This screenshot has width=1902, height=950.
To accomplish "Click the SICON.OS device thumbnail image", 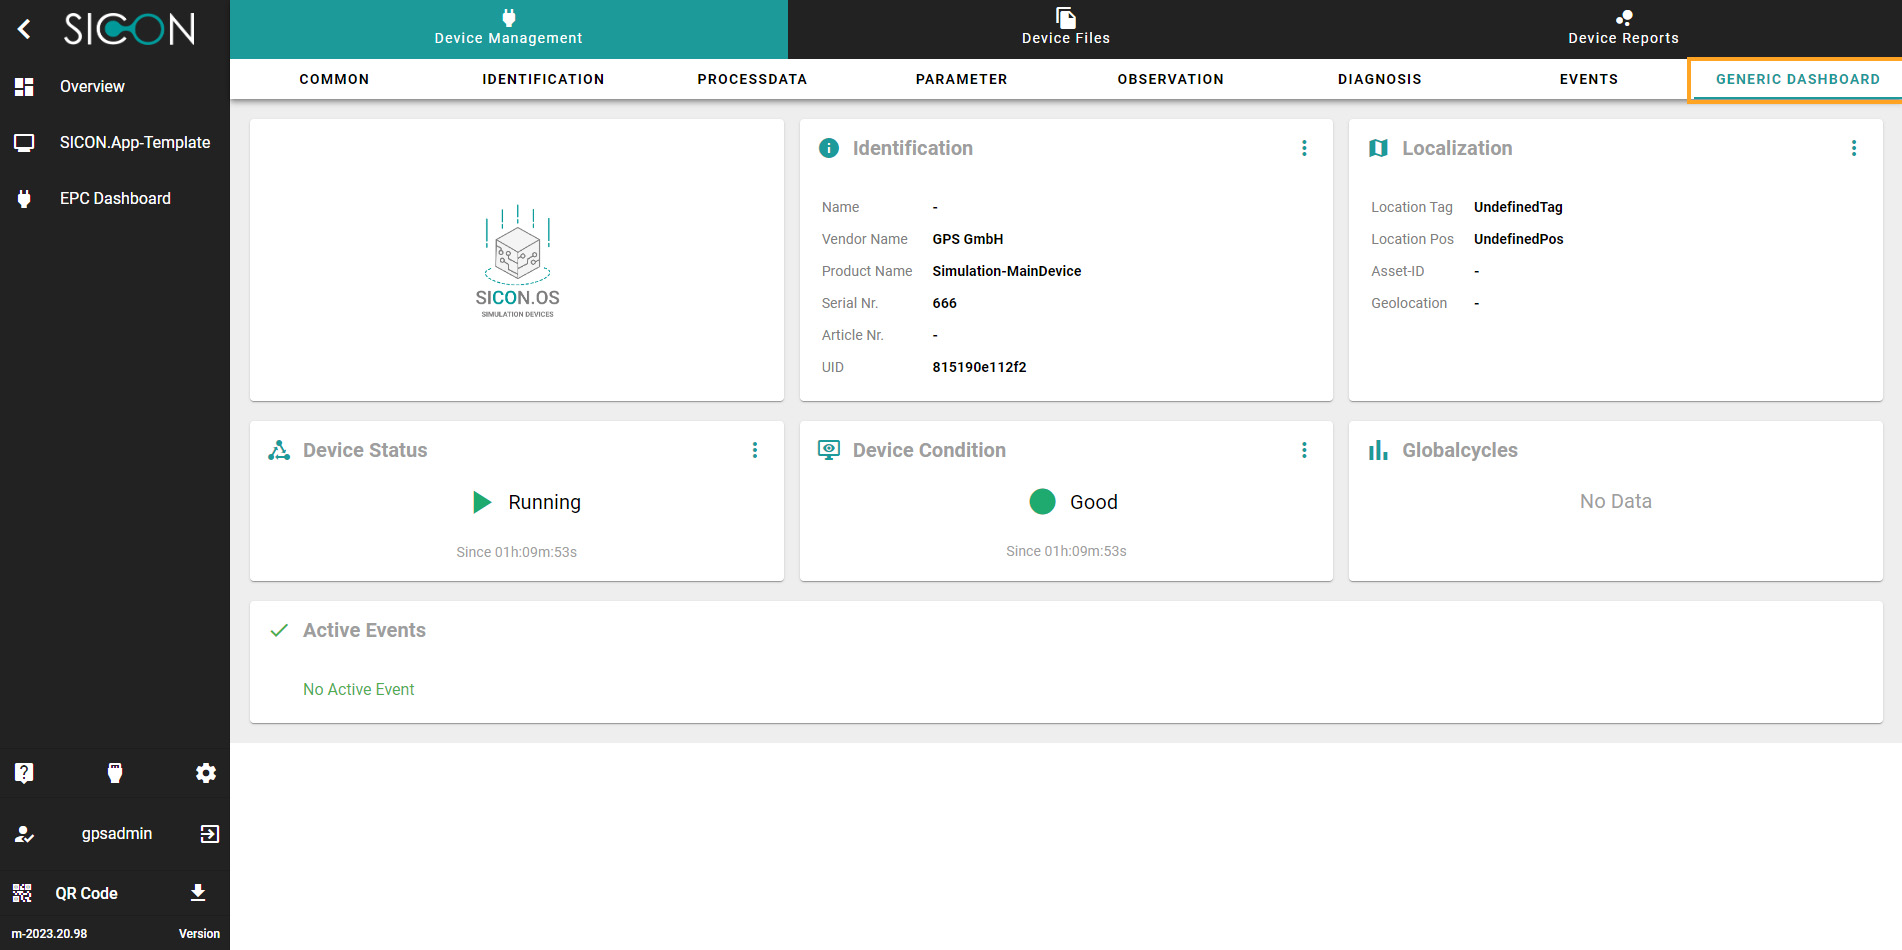I will (517, 260).
